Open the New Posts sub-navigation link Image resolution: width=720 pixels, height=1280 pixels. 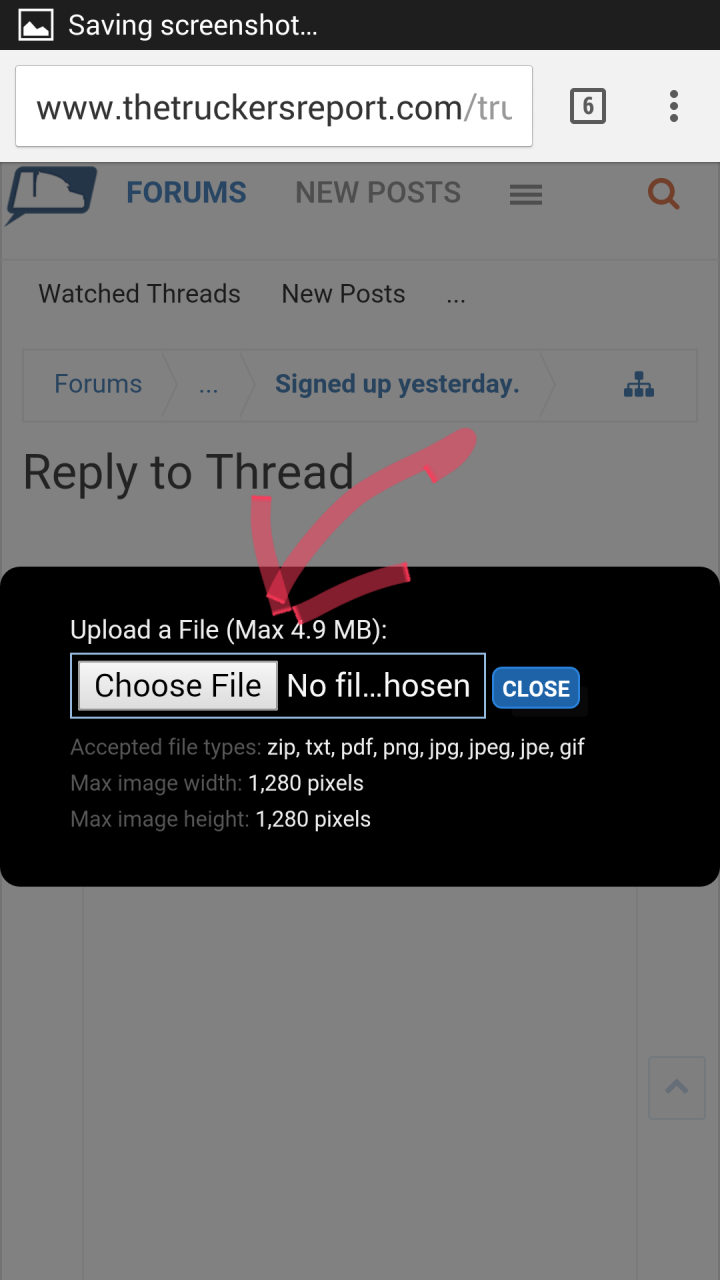click(343, 294)
